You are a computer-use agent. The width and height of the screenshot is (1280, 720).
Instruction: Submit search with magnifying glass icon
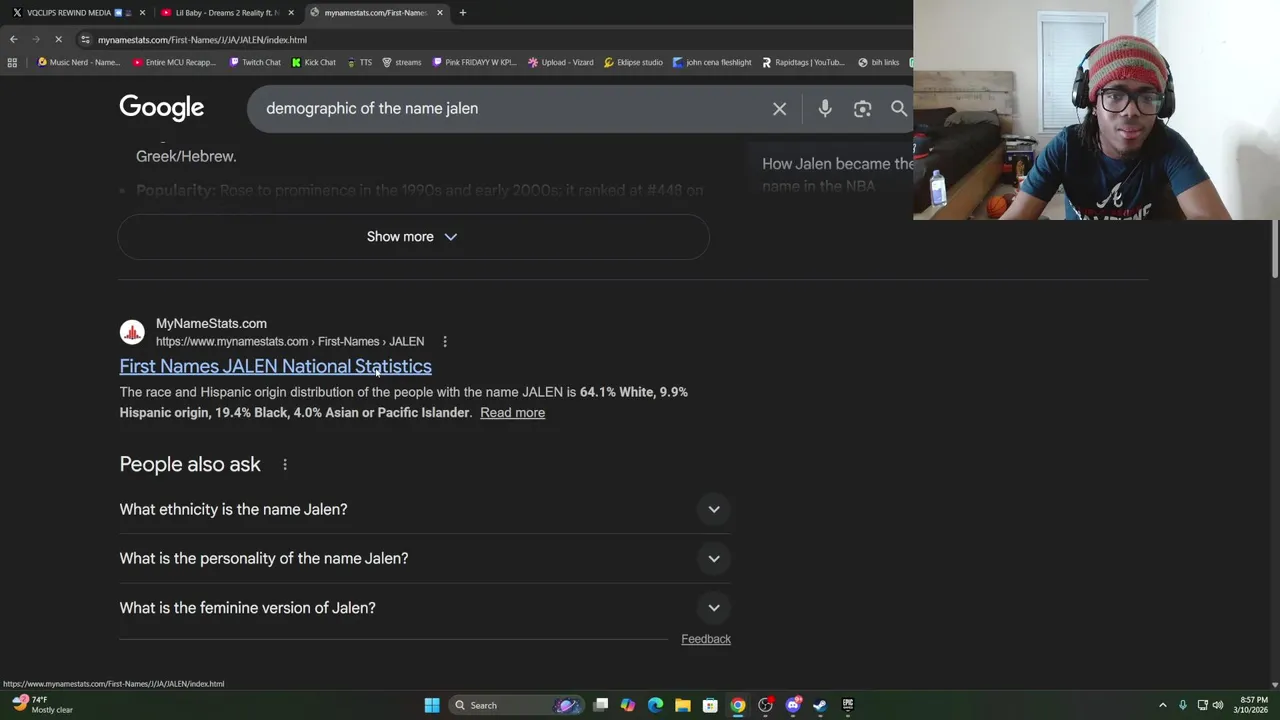898,109
